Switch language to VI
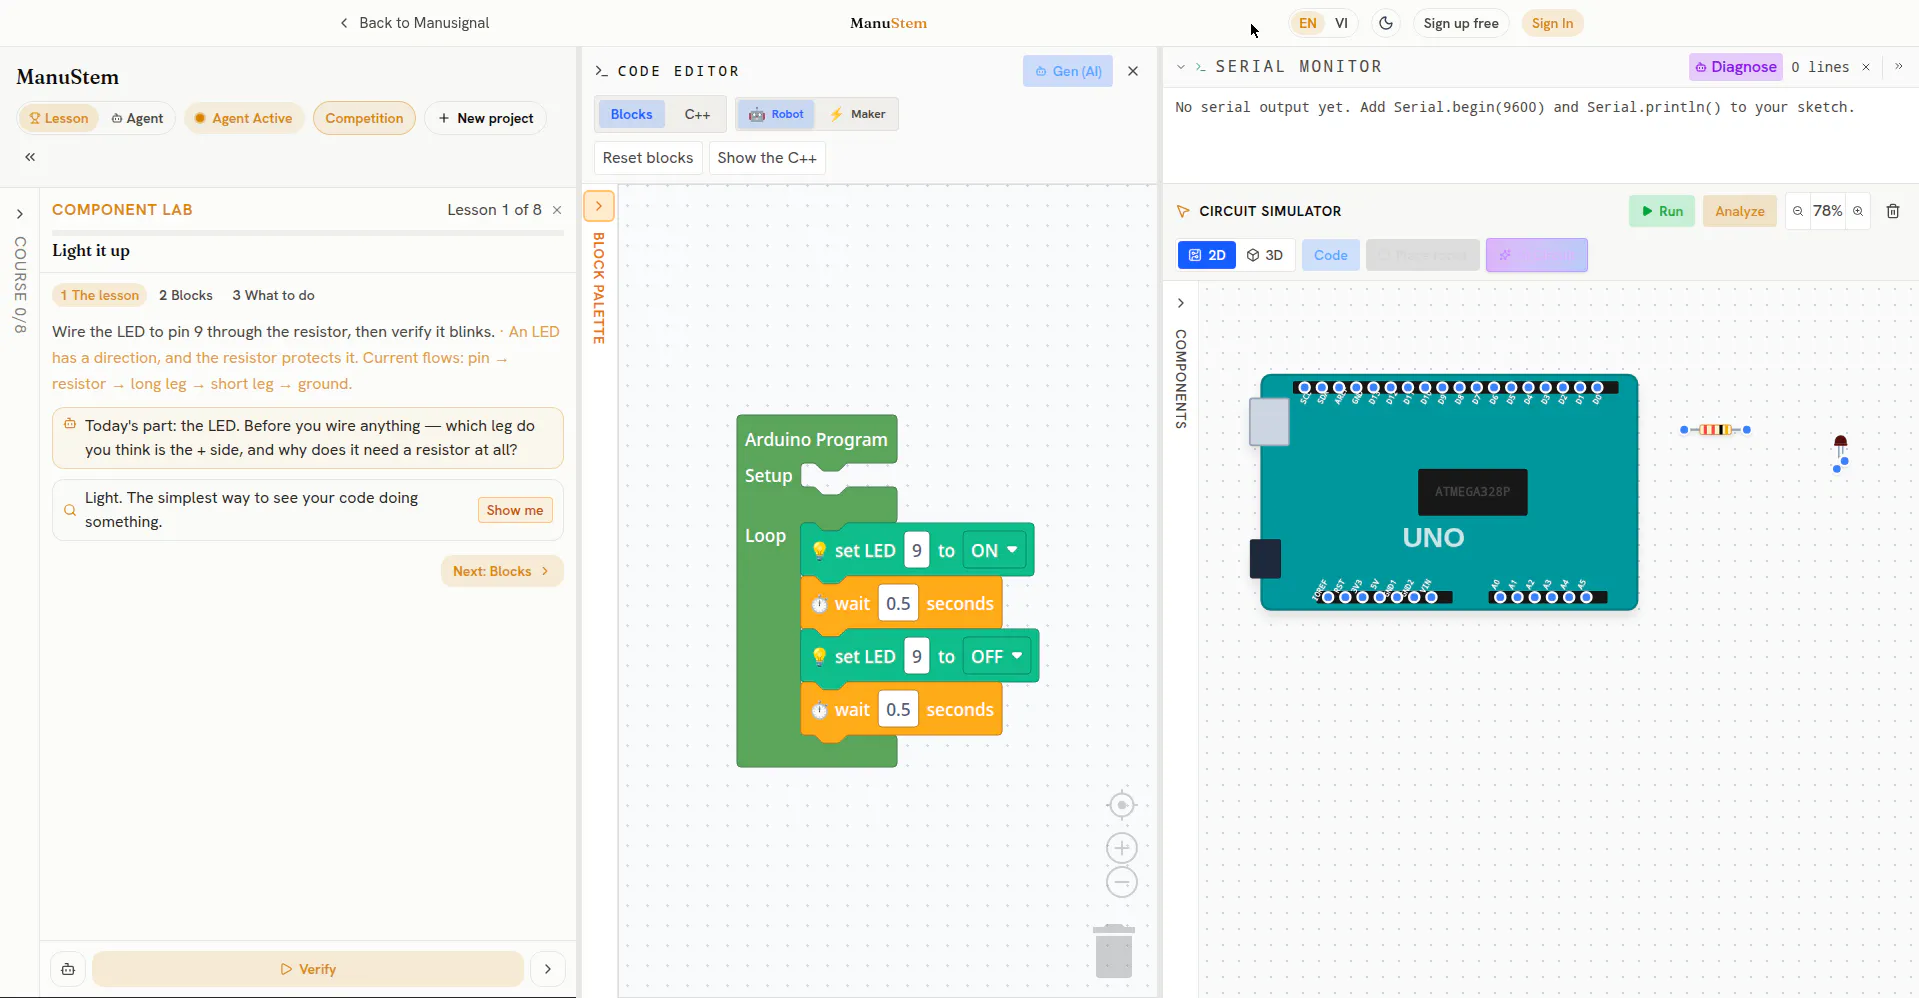 tap(1341, 23)
